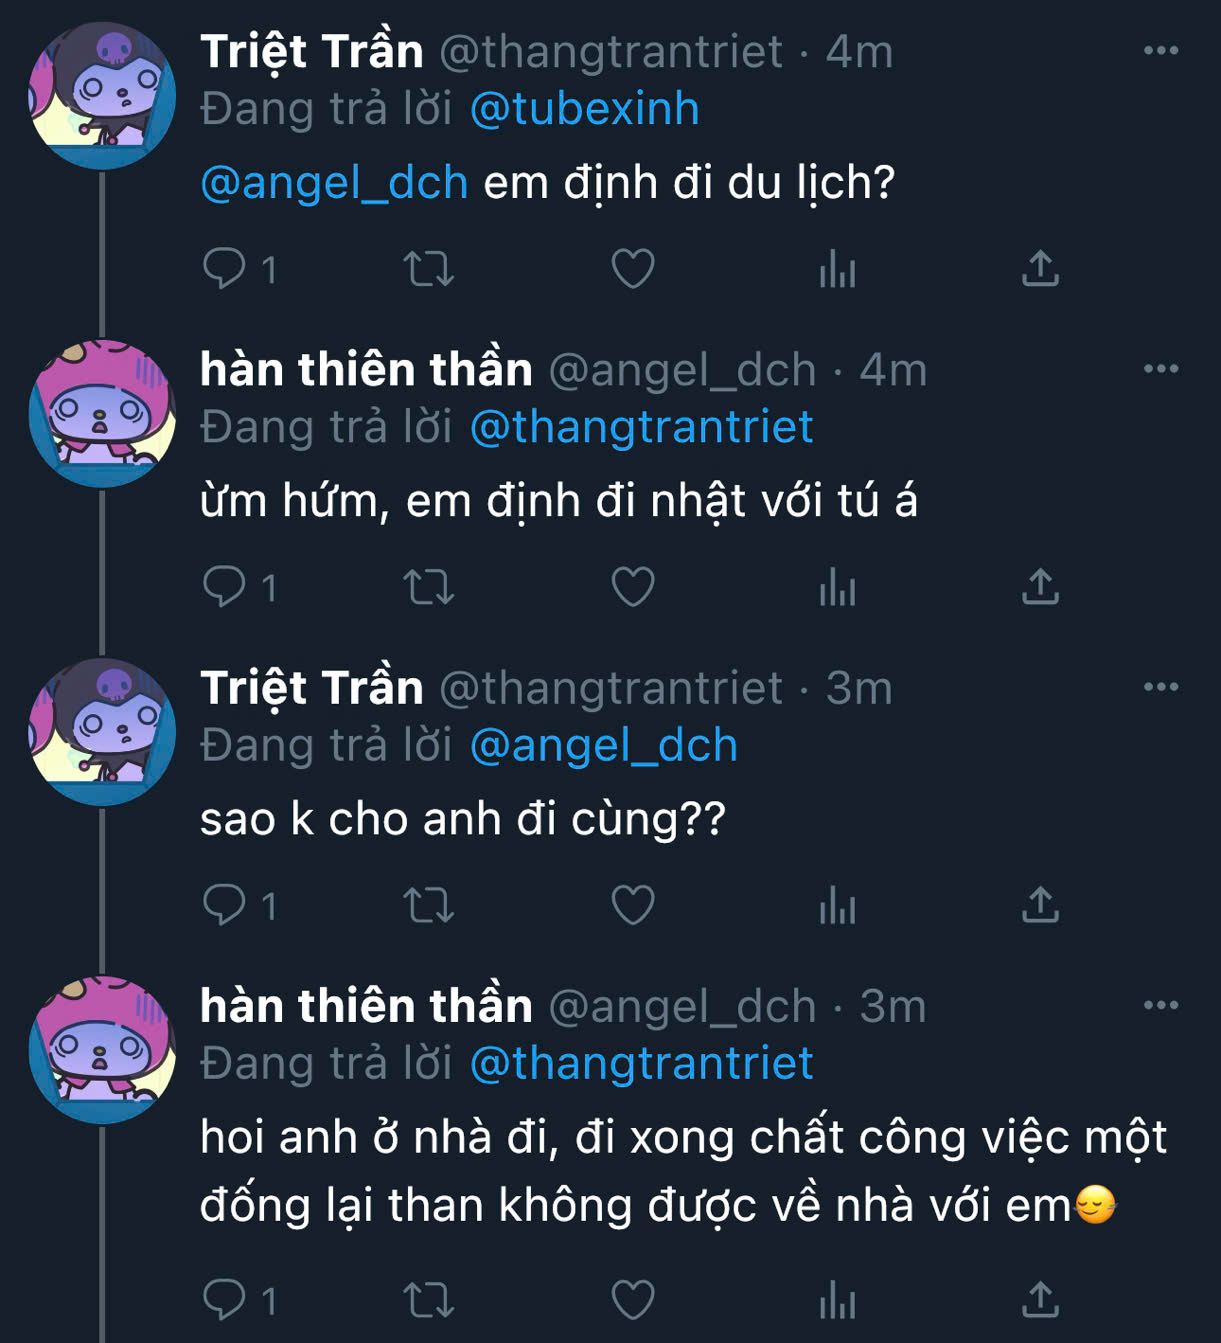Share the 'em định đi du lịch?' tweet
This screenshot has height=1343, width=1221.
click(x=1040, y=268)
